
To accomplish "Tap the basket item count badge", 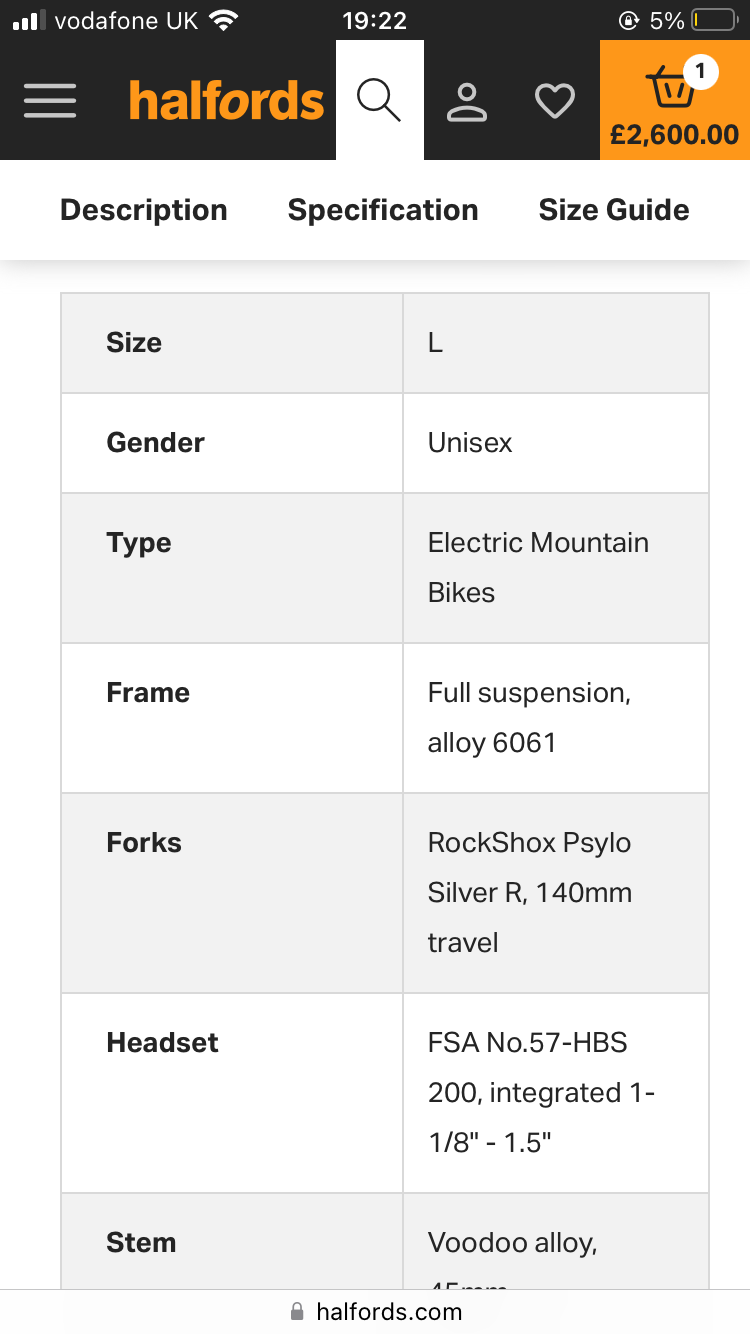I will 700,72.
